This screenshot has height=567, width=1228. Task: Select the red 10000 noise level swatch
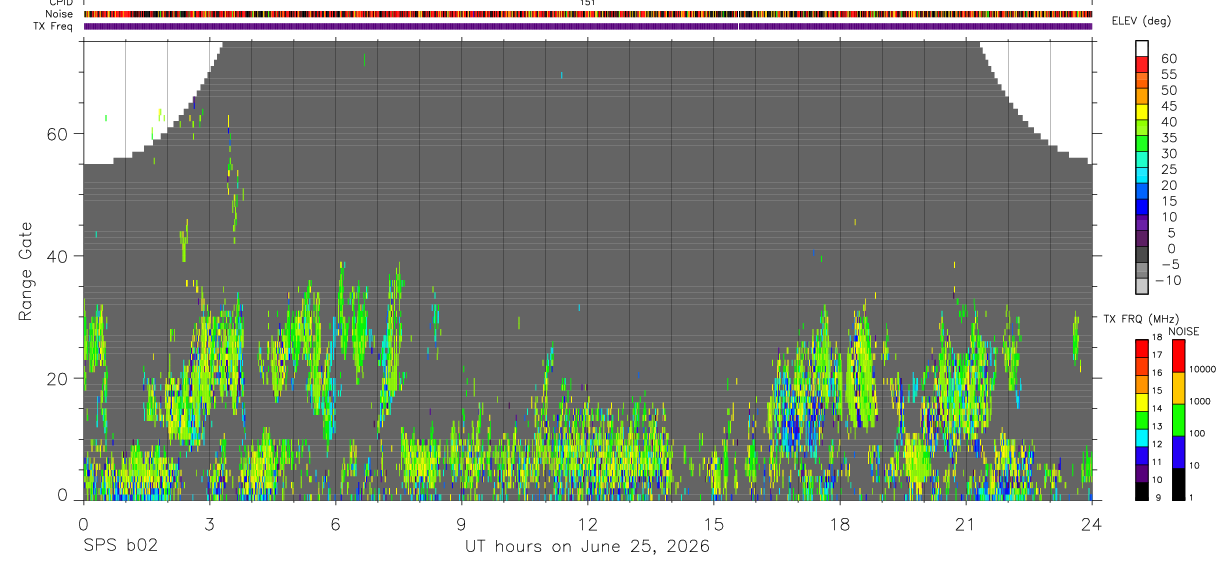[x=1179, y=355]
